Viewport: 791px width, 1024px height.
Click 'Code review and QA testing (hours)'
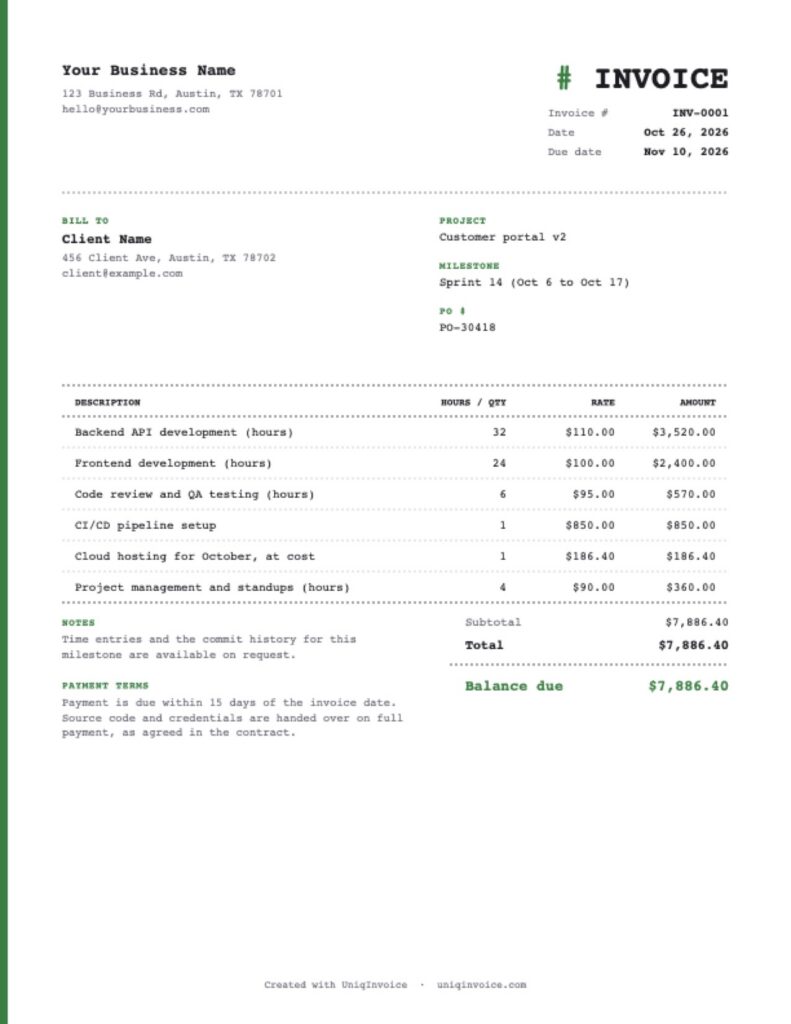click(x=194, y=494)
